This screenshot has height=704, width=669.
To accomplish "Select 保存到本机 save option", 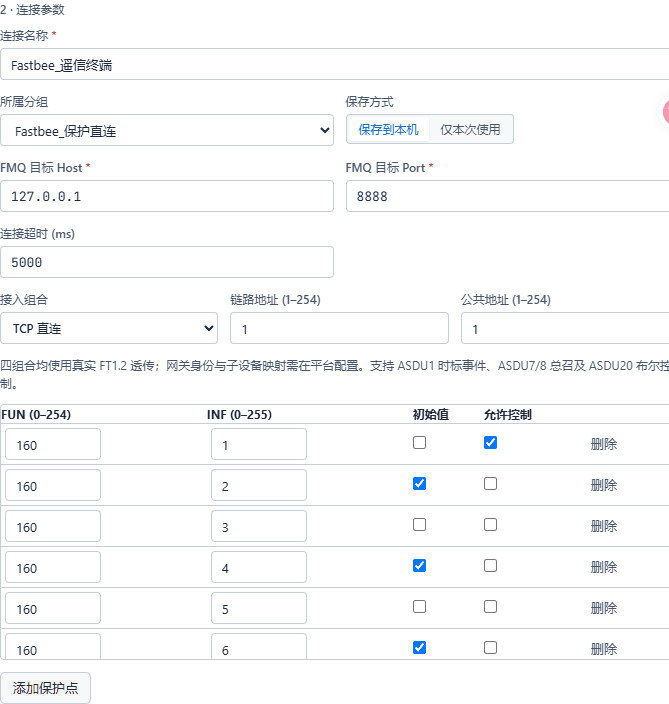I will point(388,130).
